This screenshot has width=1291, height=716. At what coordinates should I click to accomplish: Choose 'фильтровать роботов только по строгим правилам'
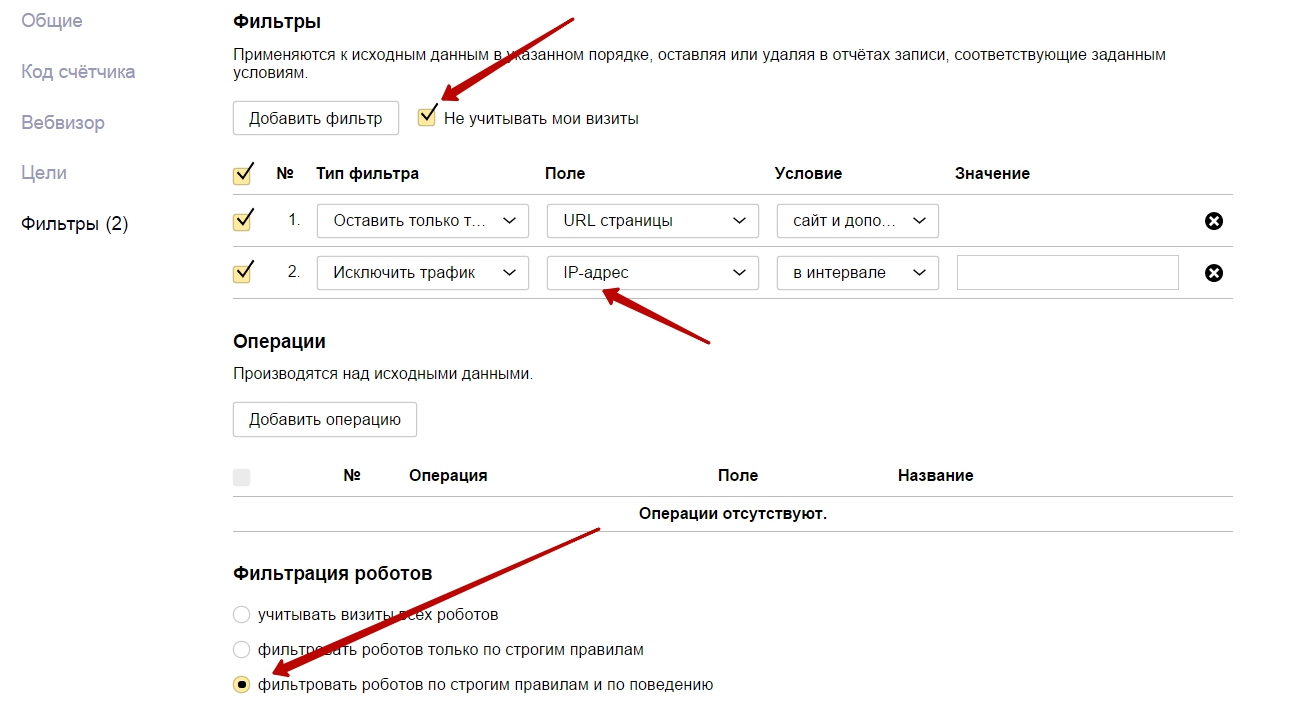[x=241, y=649]
